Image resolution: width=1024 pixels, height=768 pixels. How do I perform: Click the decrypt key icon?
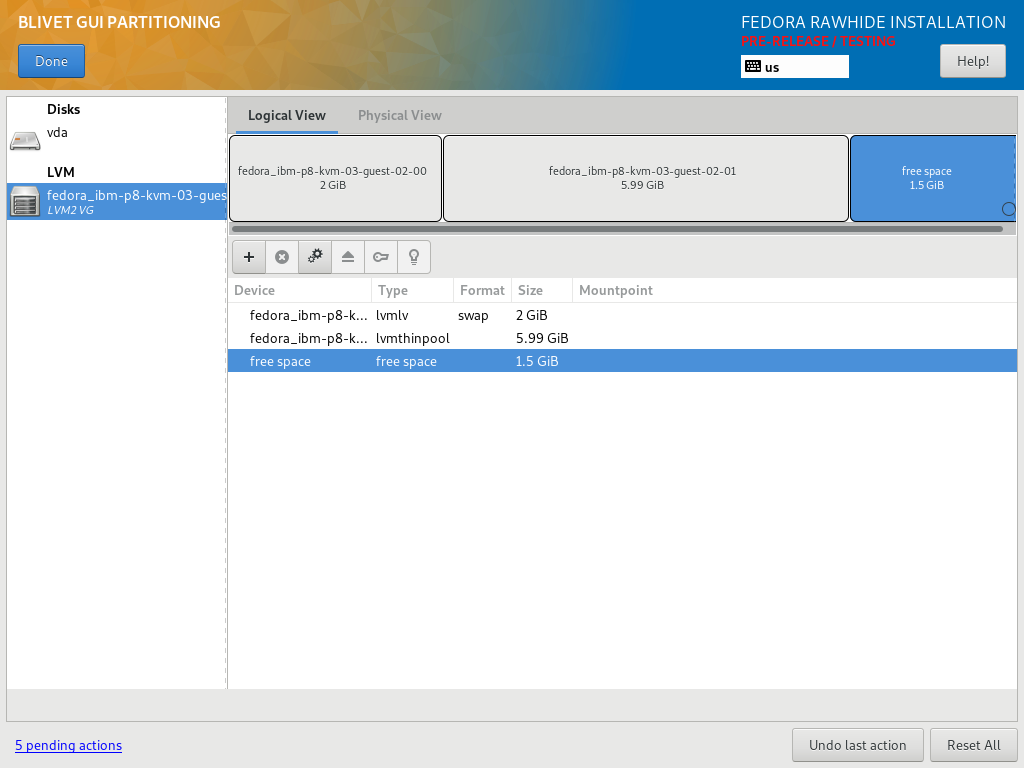[381, 257]
